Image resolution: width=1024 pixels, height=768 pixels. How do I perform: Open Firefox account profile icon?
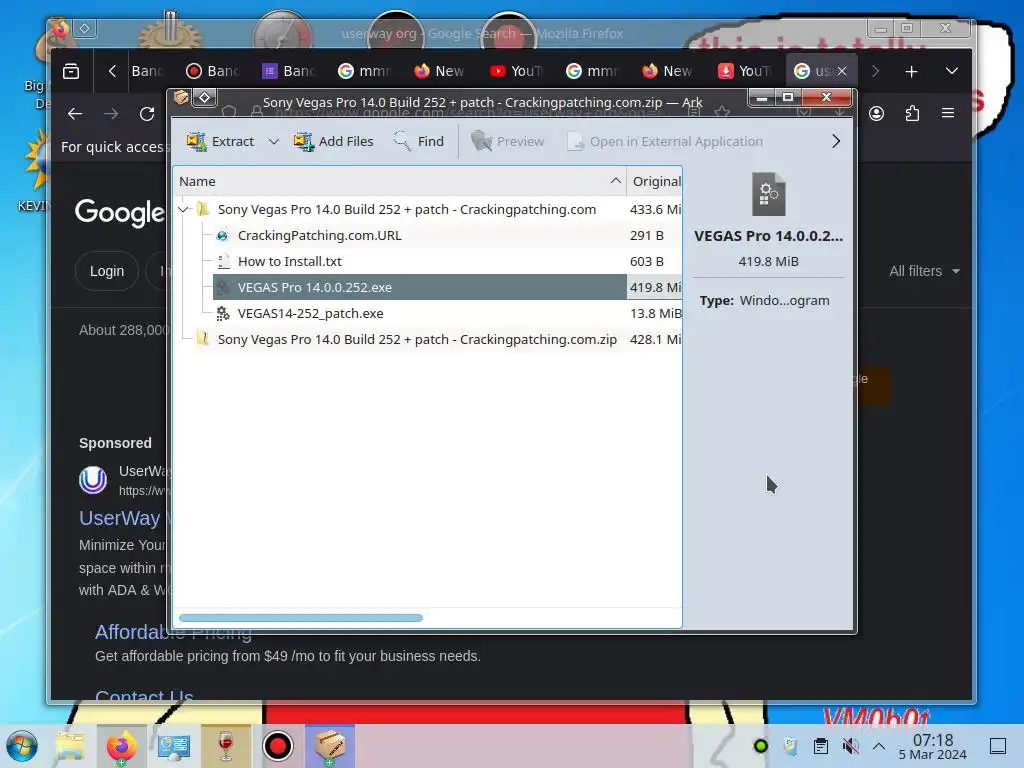click(876, 114)
